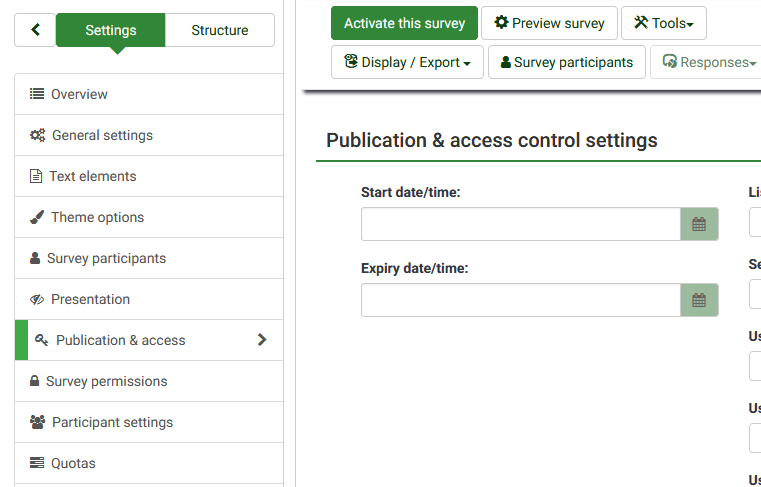
Task: Open the Expiry date/time calendar picker
Action: pyautogui.click(x=699, y=300)
